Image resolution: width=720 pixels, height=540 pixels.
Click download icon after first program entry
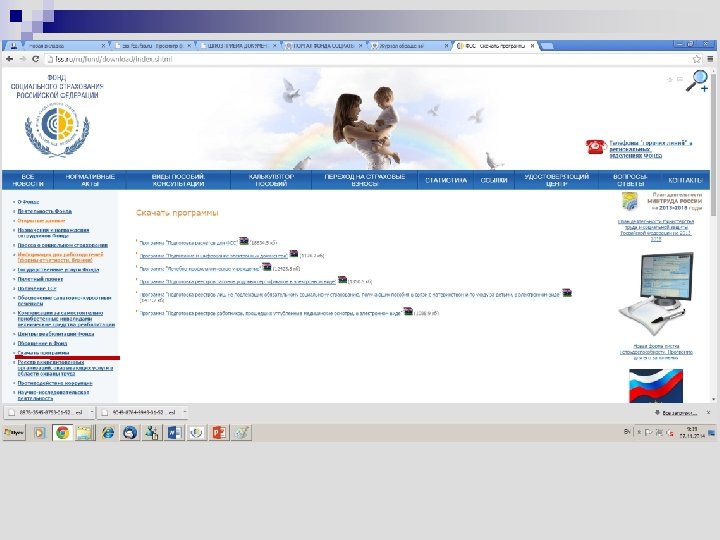pos(244,241)
